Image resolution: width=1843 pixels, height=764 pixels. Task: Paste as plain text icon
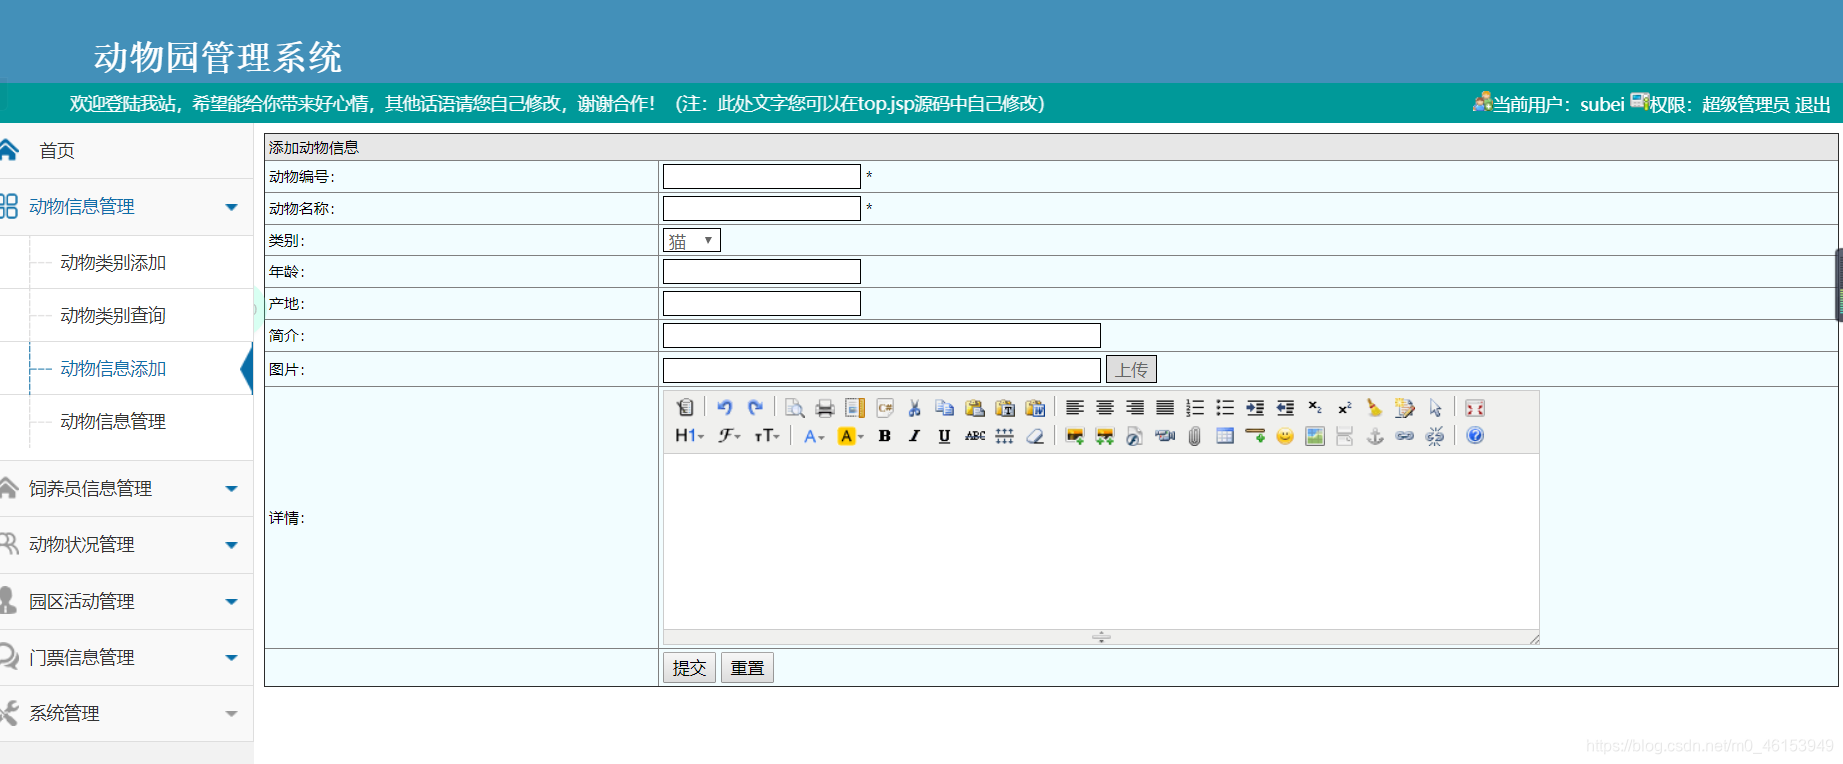[1005, 408]
